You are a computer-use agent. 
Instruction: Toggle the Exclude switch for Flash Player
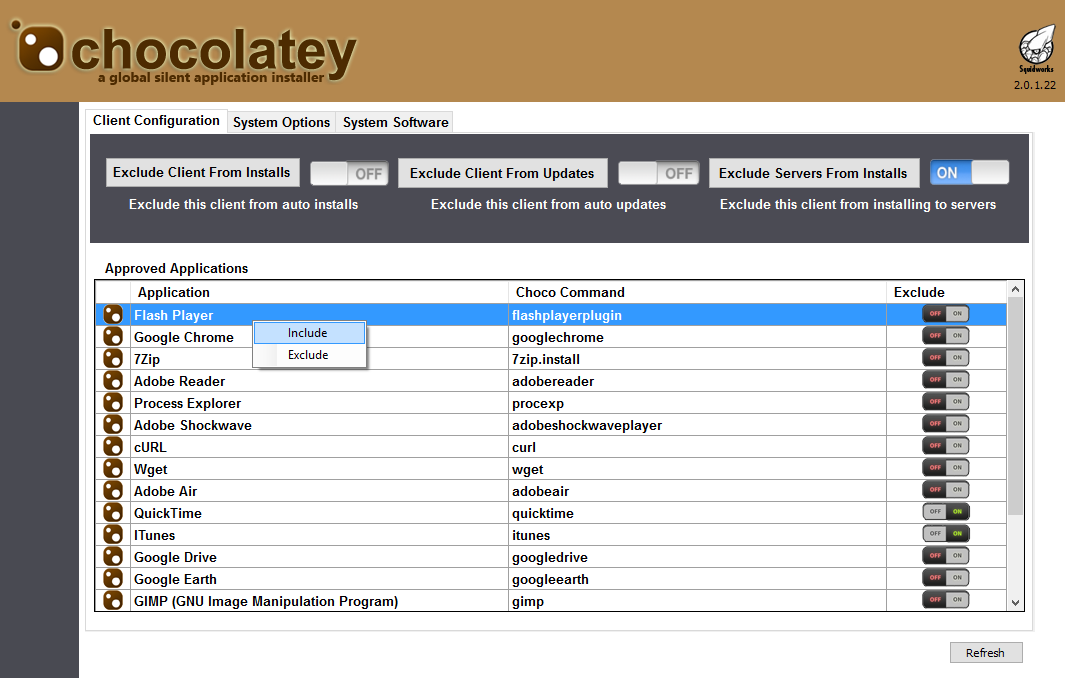945,313
